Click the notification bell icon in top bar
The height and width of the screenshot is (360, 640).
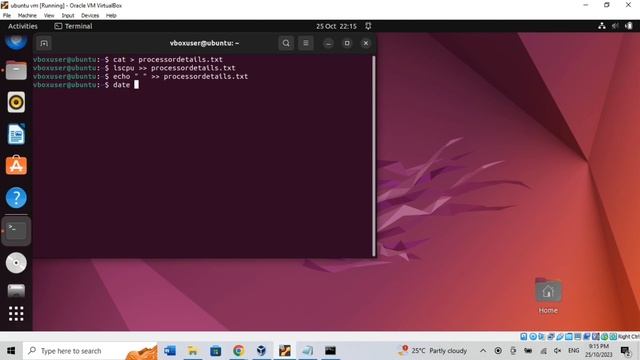tap(368, 26)
